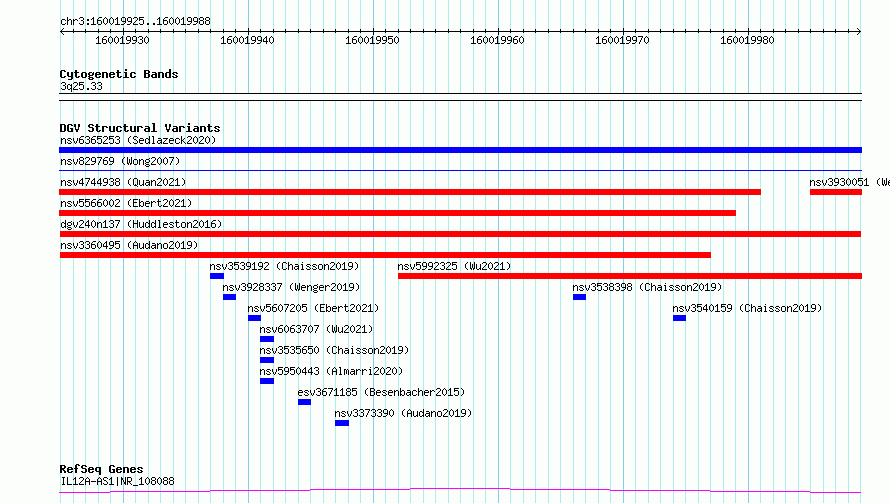Click the thick blue bar of nsv6365253

click(460, 150)
